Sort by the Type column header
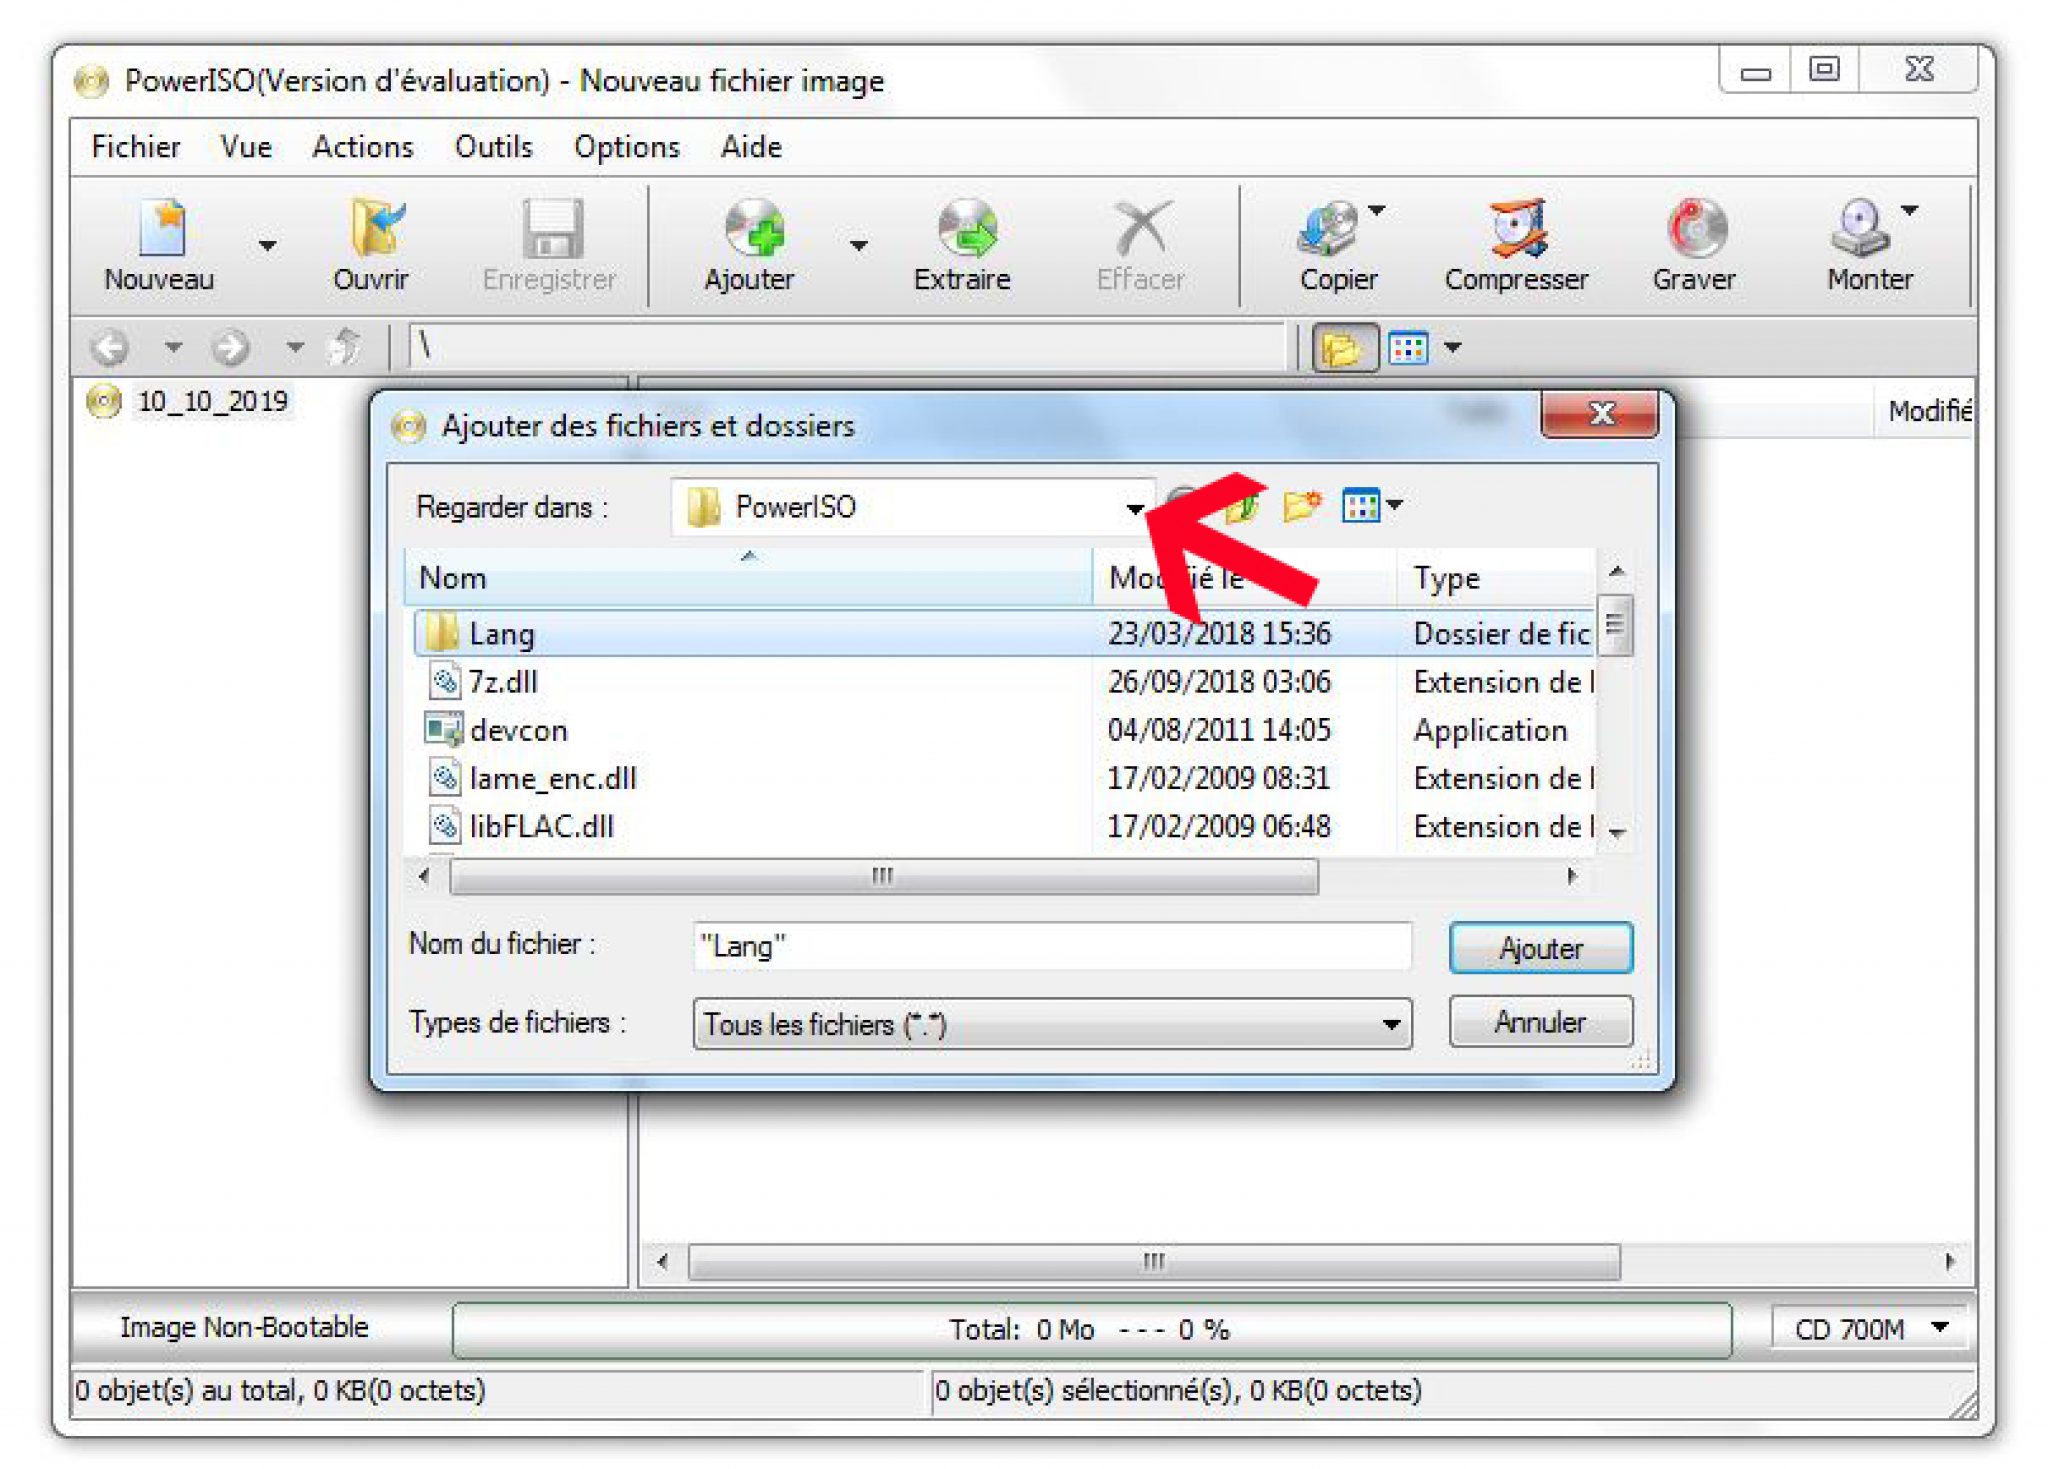Viewport: 2048px width, 1469px height. (1495, 578)
